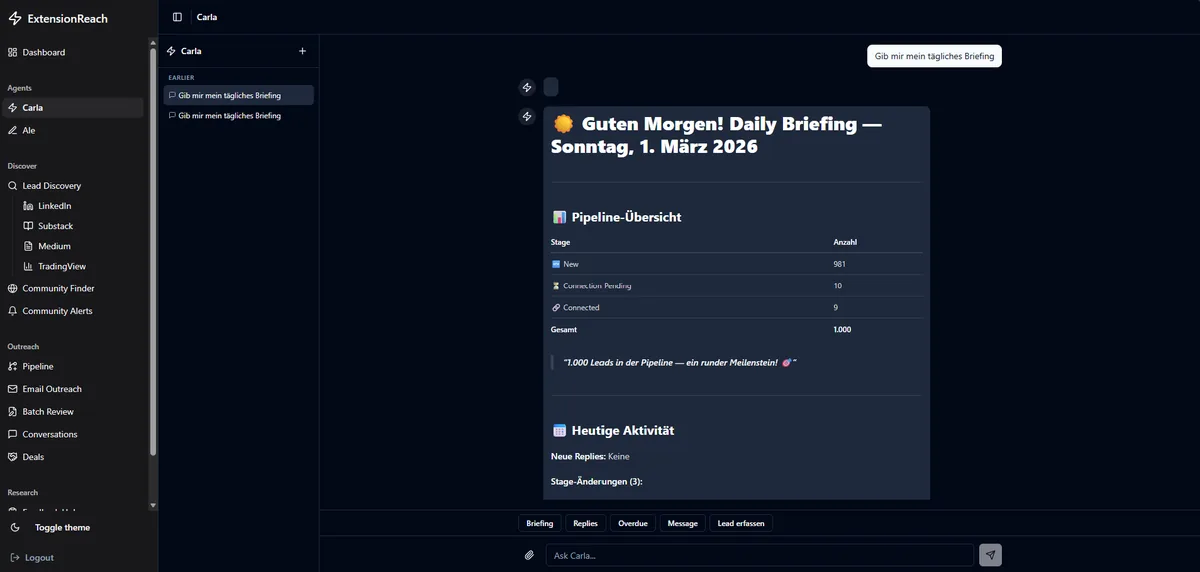
Task: Open the highlighted first 'Gib mir mein tägliches Briefing' chat
Action: pos(239,95)
